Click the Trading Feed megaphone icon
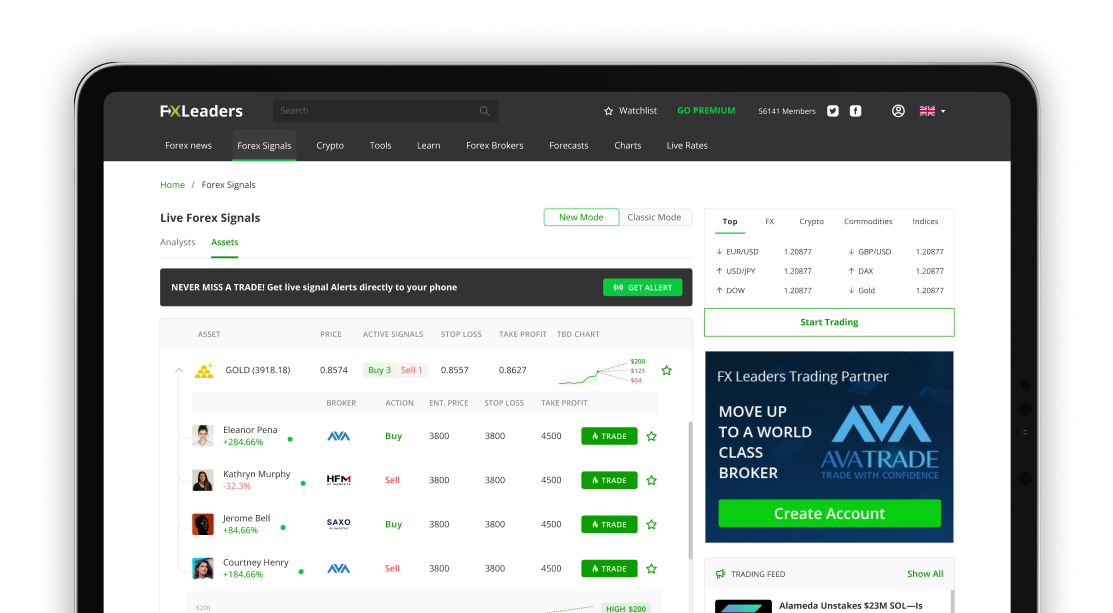Image resolution: width=1113 pixels, height=613 pixels. [720, 574]
